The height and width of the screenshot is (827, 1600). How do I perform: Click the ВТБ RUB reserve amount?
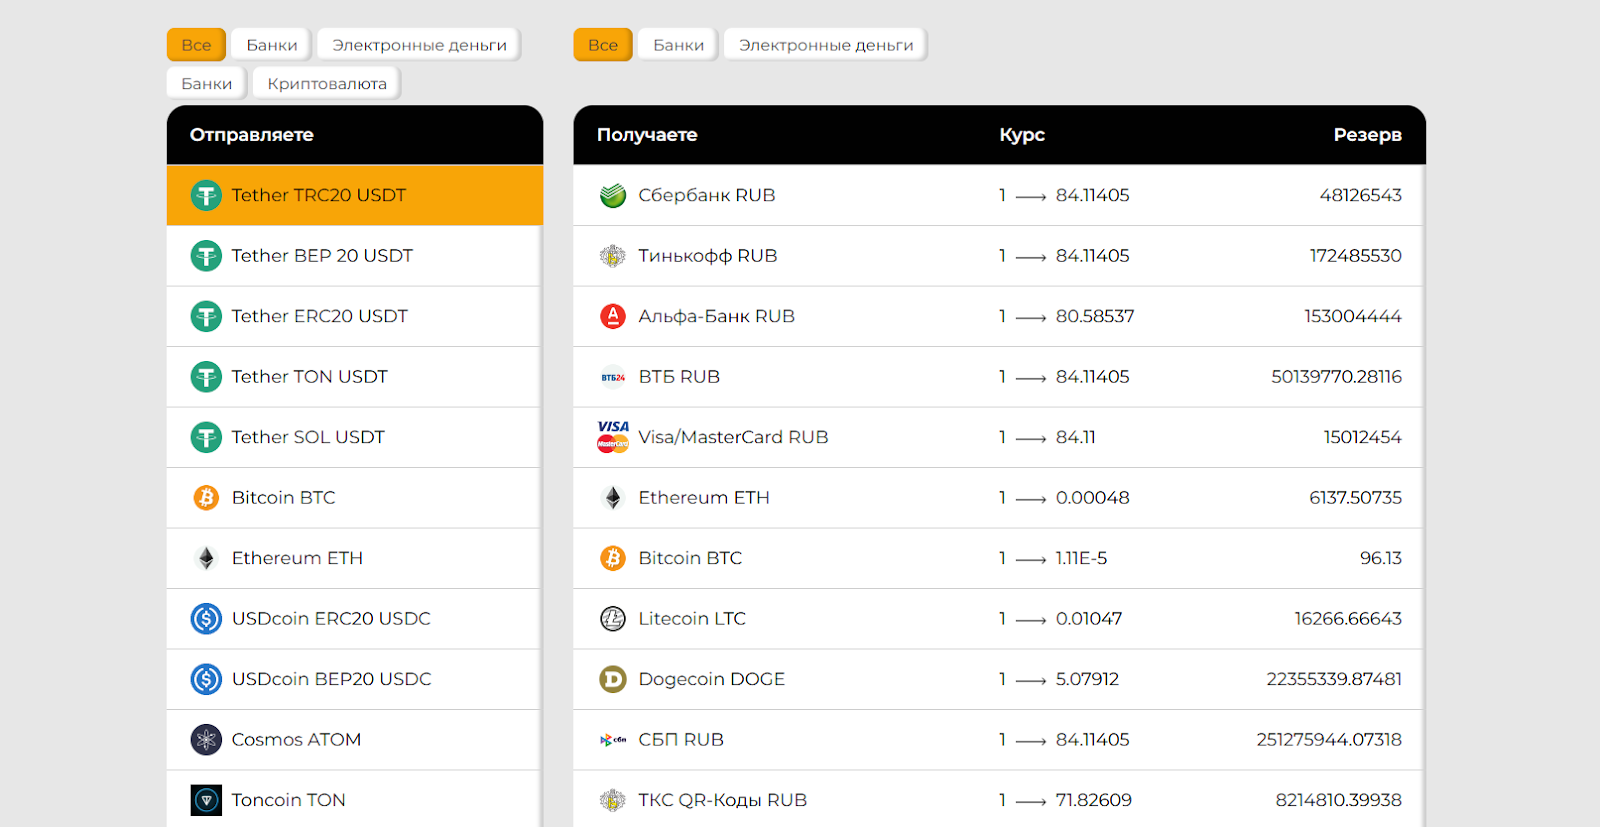point(1336,377)
